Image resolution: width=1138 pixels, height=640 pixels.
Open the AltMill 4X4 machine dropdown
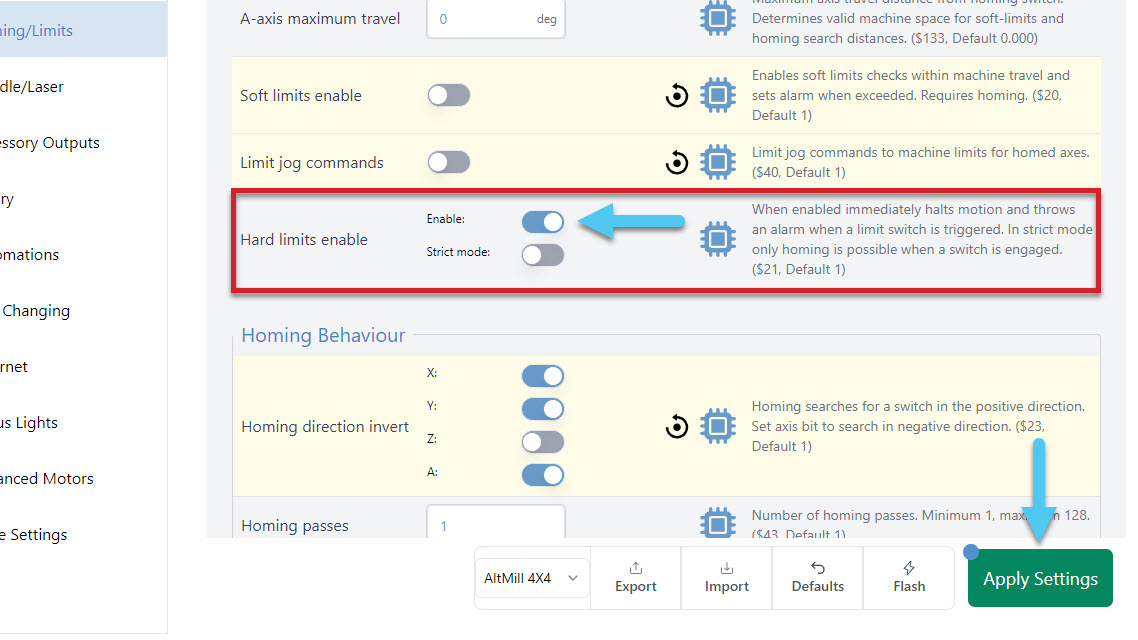click(531, 578)
